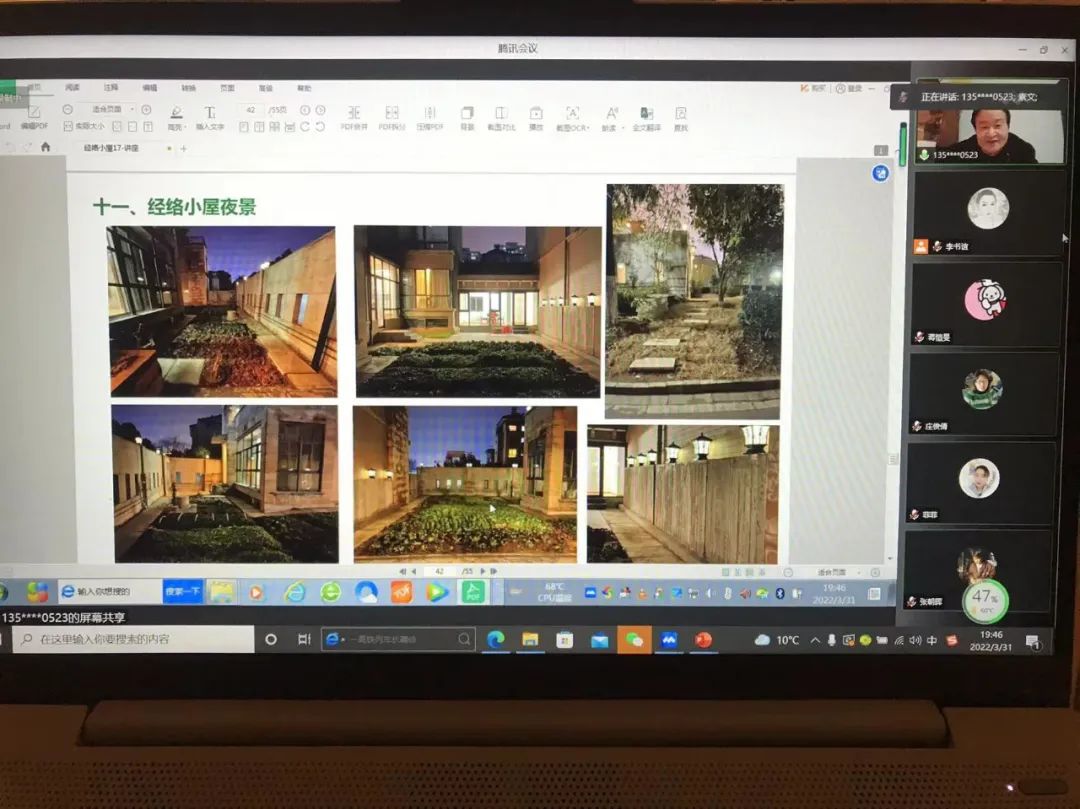Jump to last page in bottom page navigator
This screenshot has width=1080, height=809.
click(x=494, y=571)
